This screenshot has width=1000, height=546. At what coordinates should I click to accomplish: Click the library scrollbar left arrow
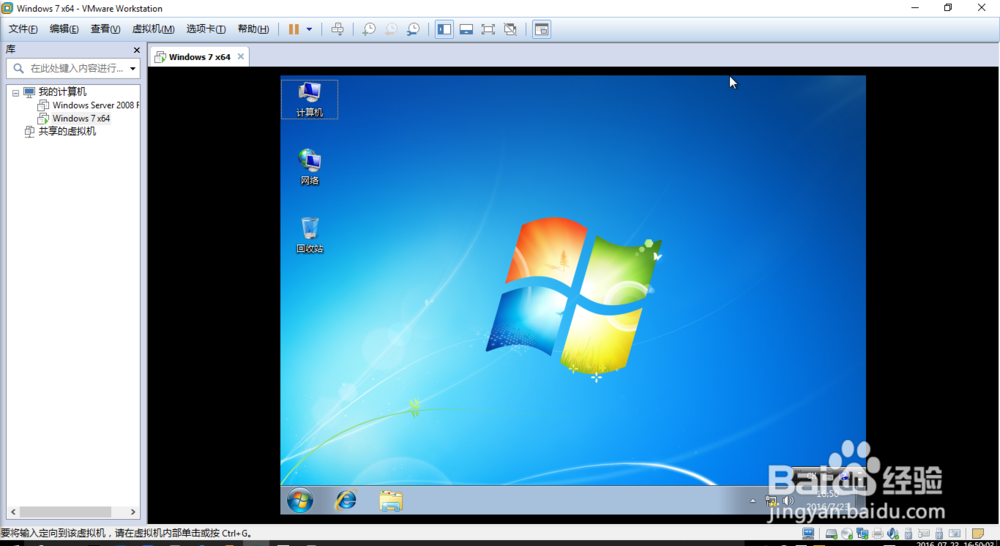coord(13,512)
